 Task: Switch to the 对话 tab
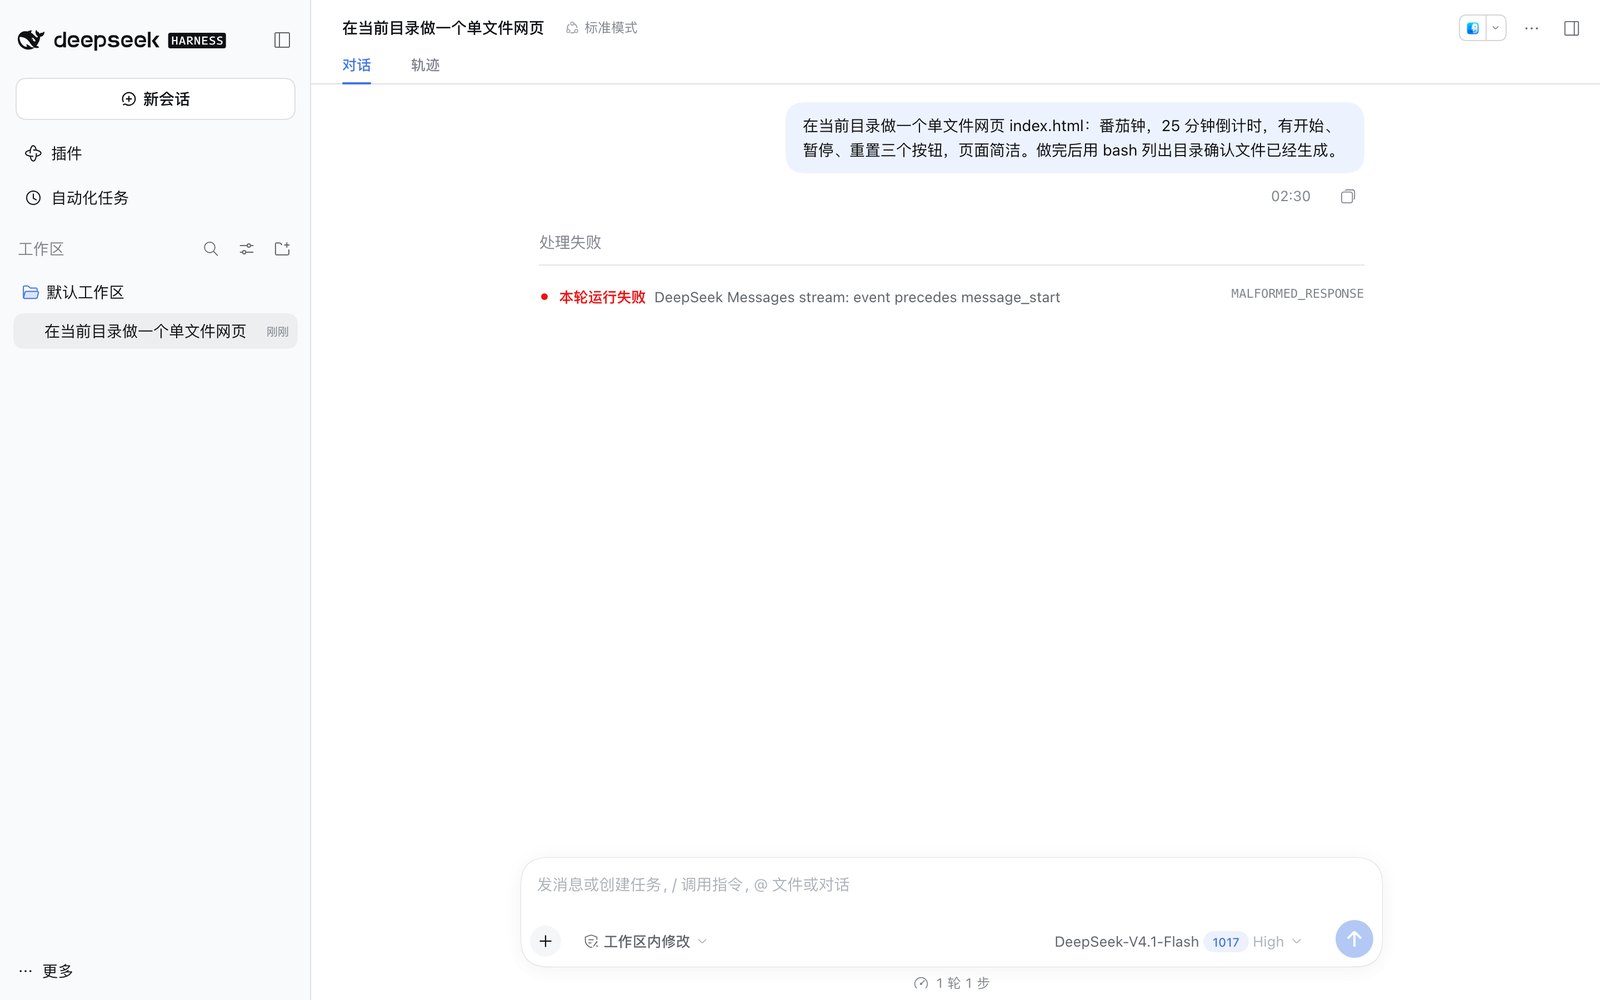[x=356, y=65]
